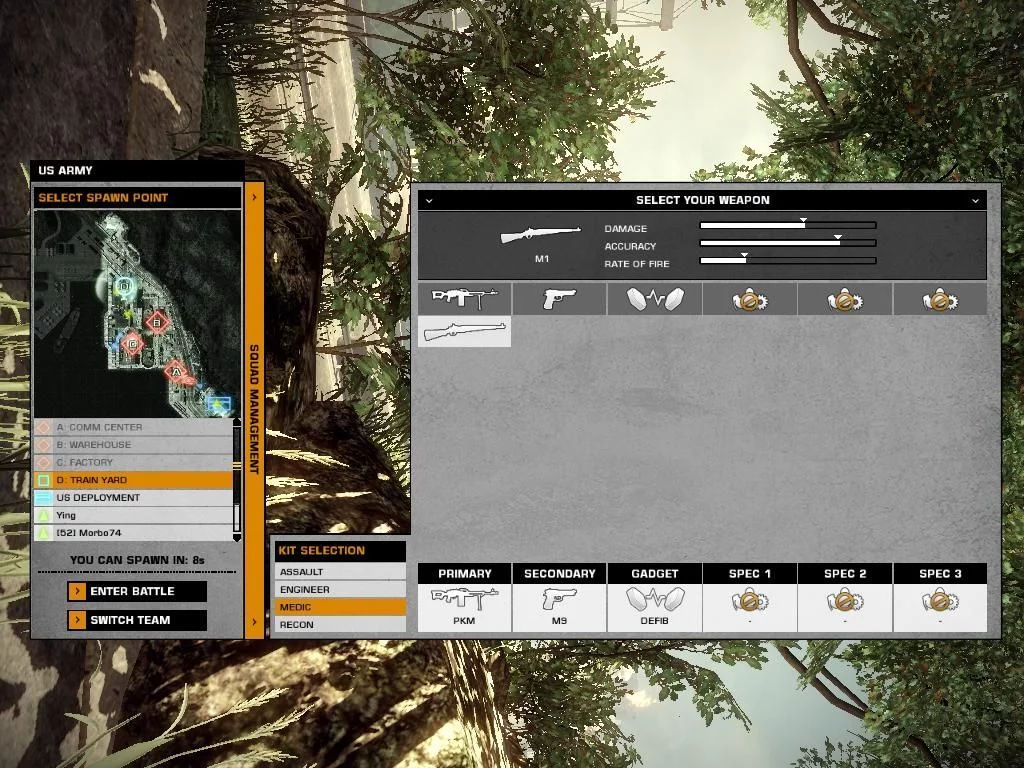Viewport: 1024px width, 768px height.
Task: Click the Damage stat bar
Action: click(x=788, y=225)
